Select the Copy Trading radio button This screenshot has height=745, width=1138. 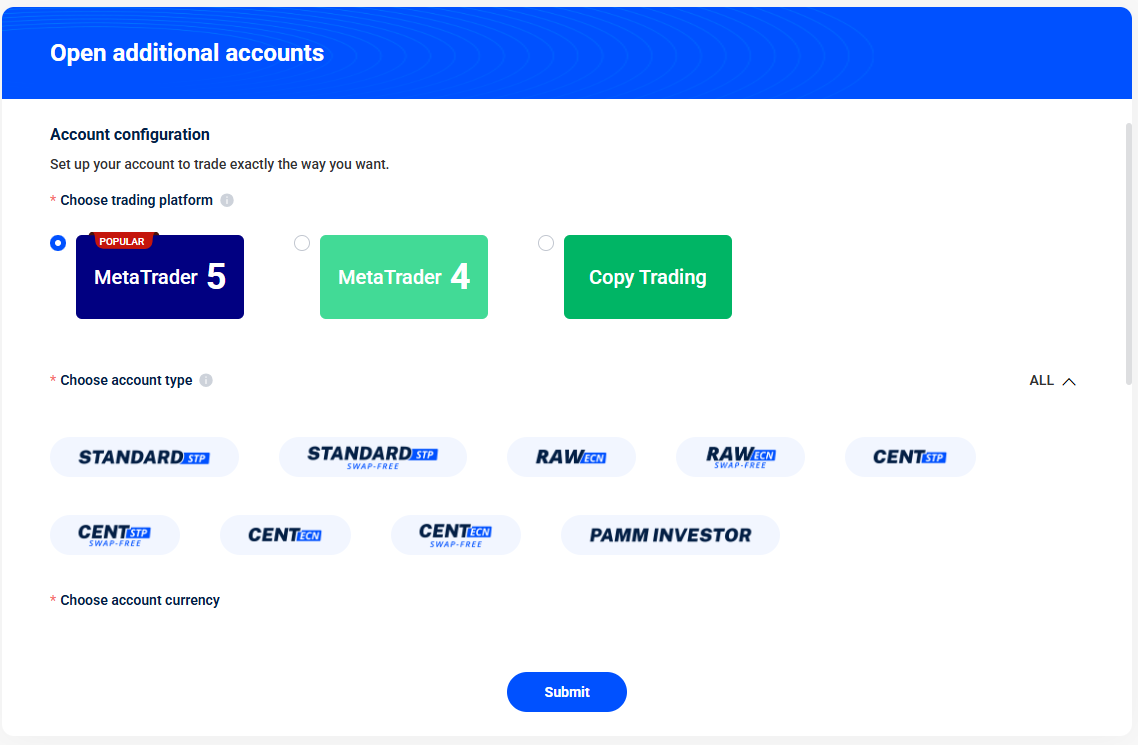546,243
